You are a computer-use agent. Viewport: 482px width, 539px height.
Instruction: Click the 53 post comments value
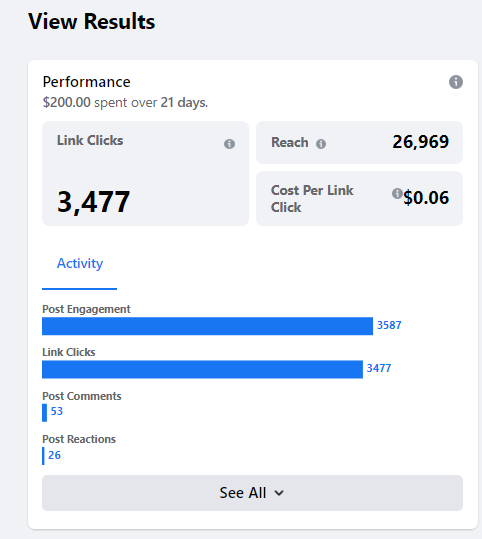pyautogui.click(x=57, y=411)
